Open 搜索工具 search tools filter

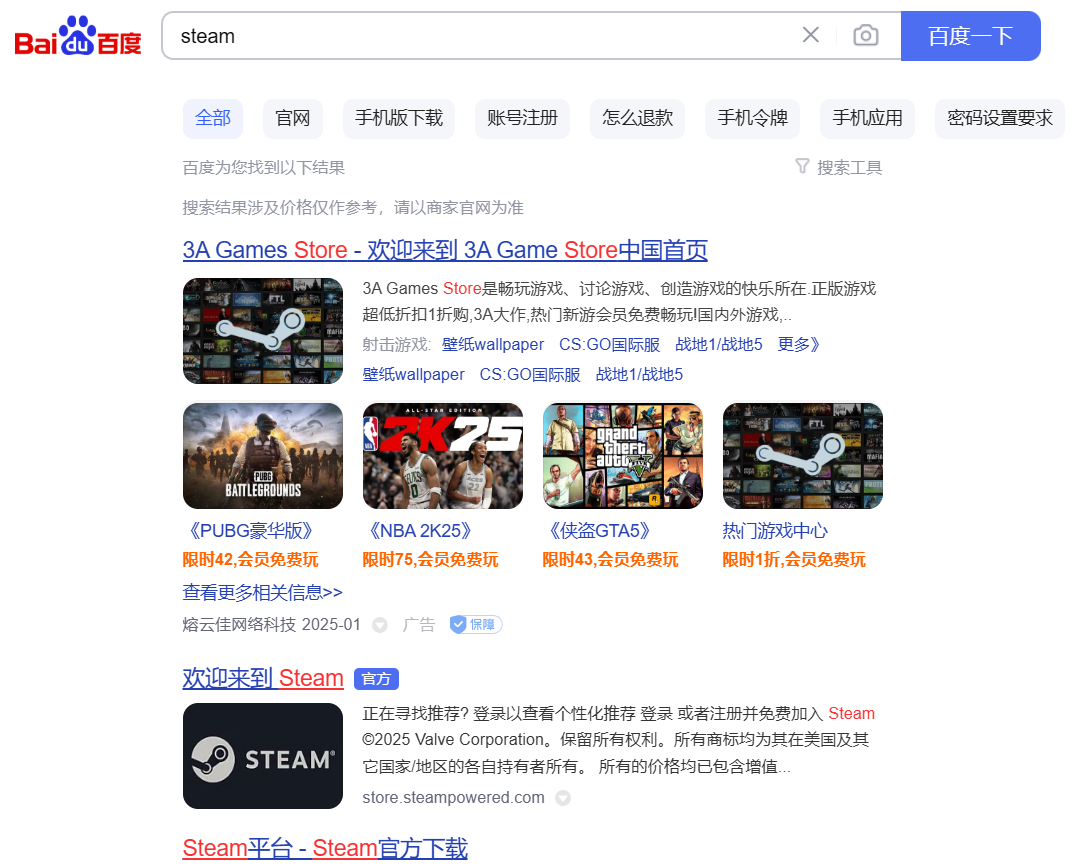point(839,167)
